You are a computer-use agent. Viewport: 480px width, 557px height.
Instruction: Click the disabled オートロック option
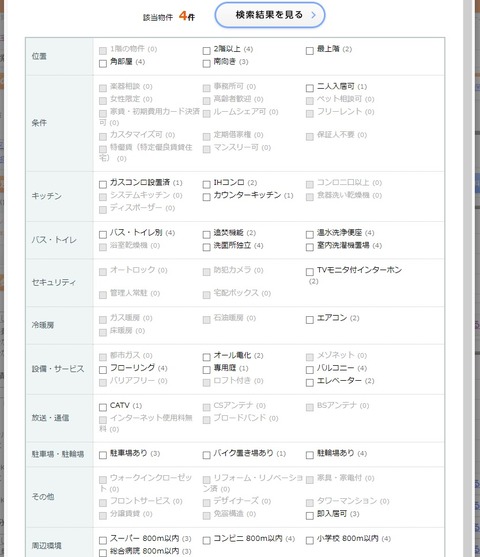click(x=133, y=270)
